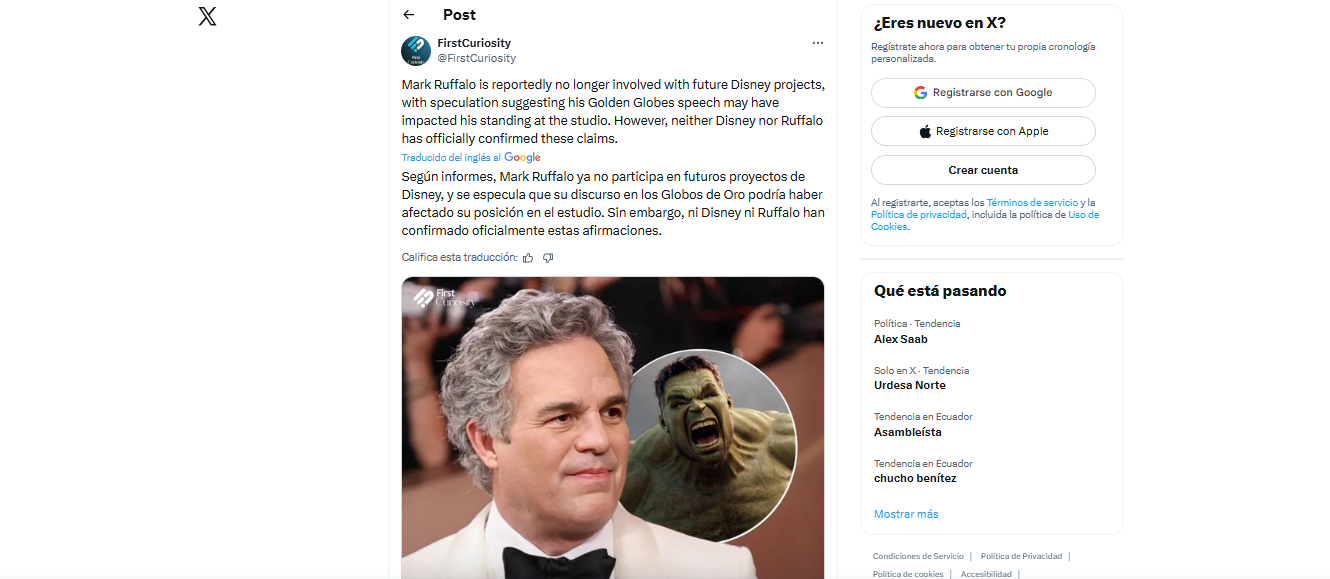1330x579 pixels.
Task: Click the X logo icon
Action: [207, 16]
